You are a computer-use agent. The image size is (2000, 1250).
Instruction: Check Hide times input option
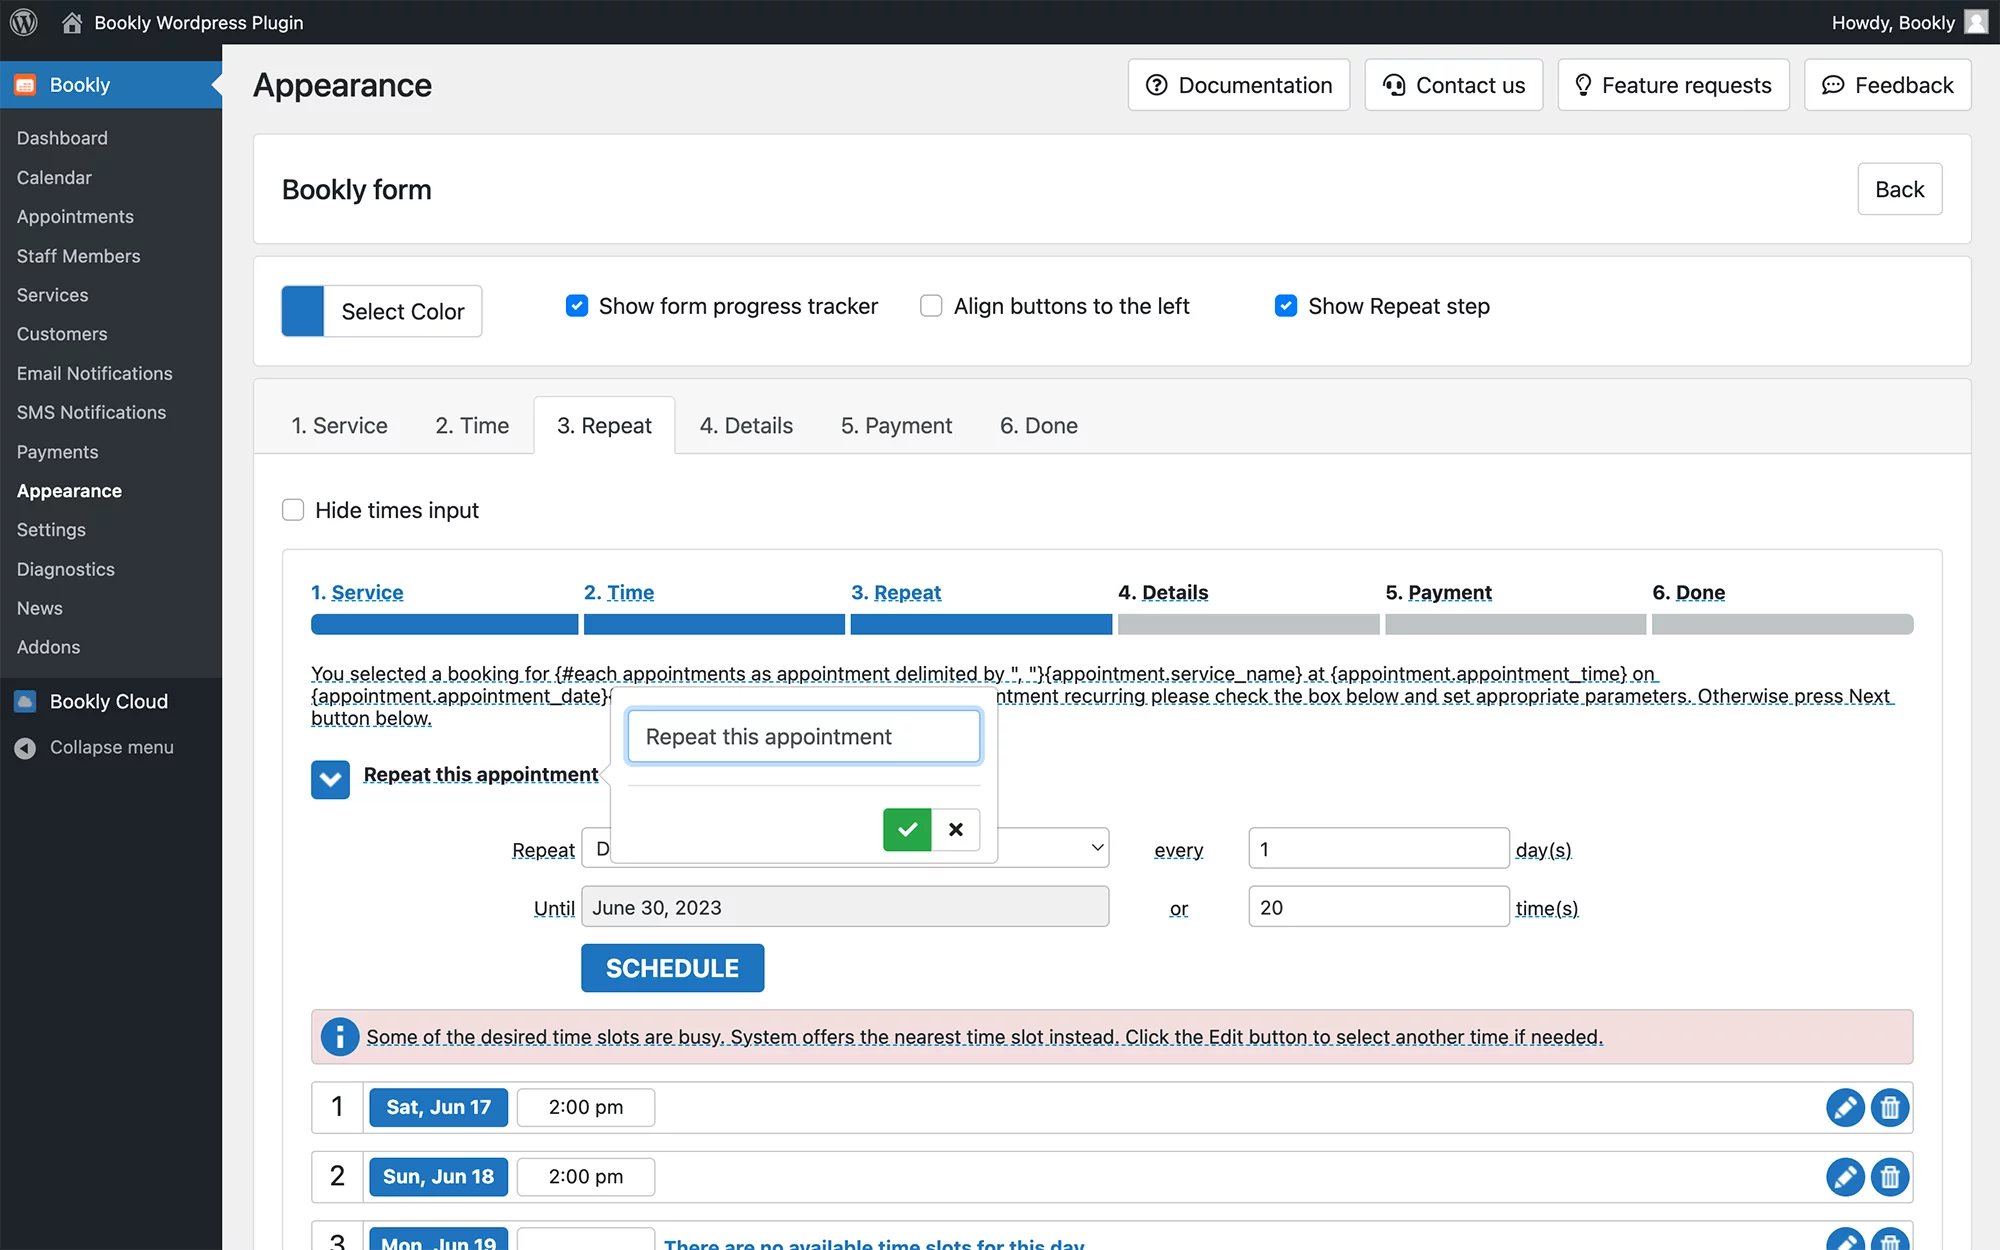[x=293, y=510]
